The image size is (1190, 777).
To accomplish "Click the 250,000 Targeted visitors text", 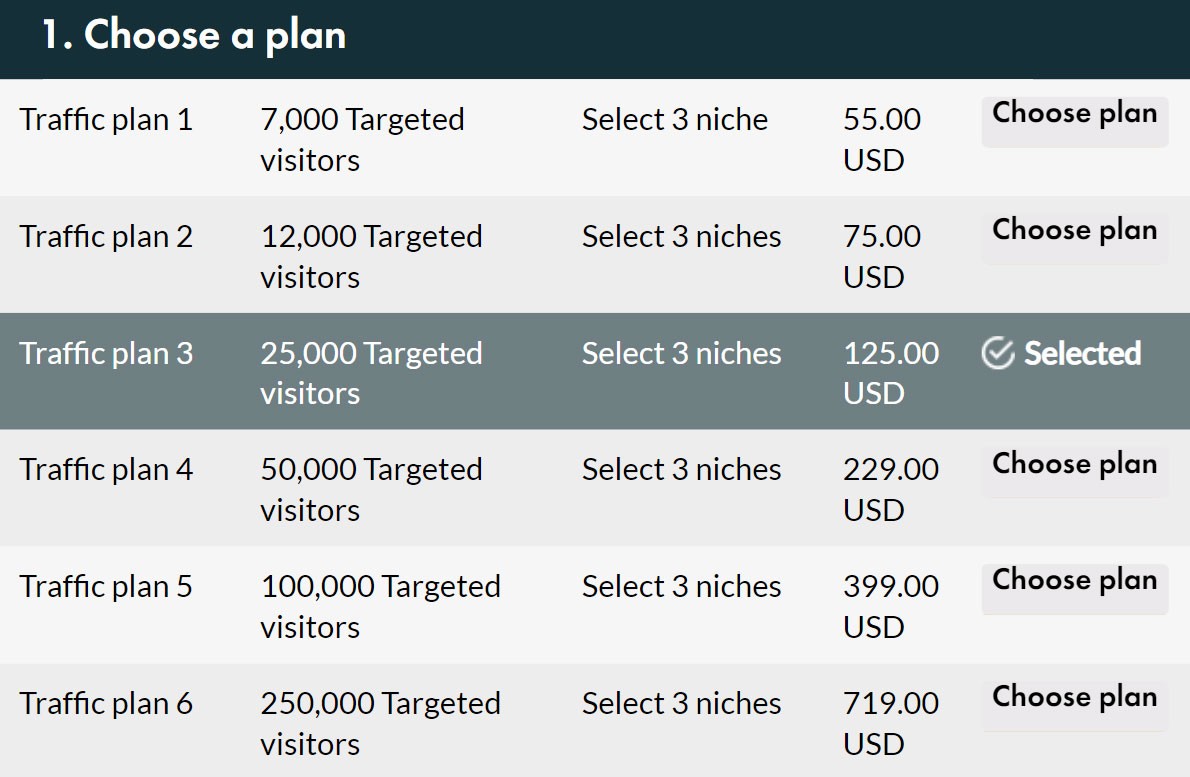I will pyautogui.click(x=380, y=723).
